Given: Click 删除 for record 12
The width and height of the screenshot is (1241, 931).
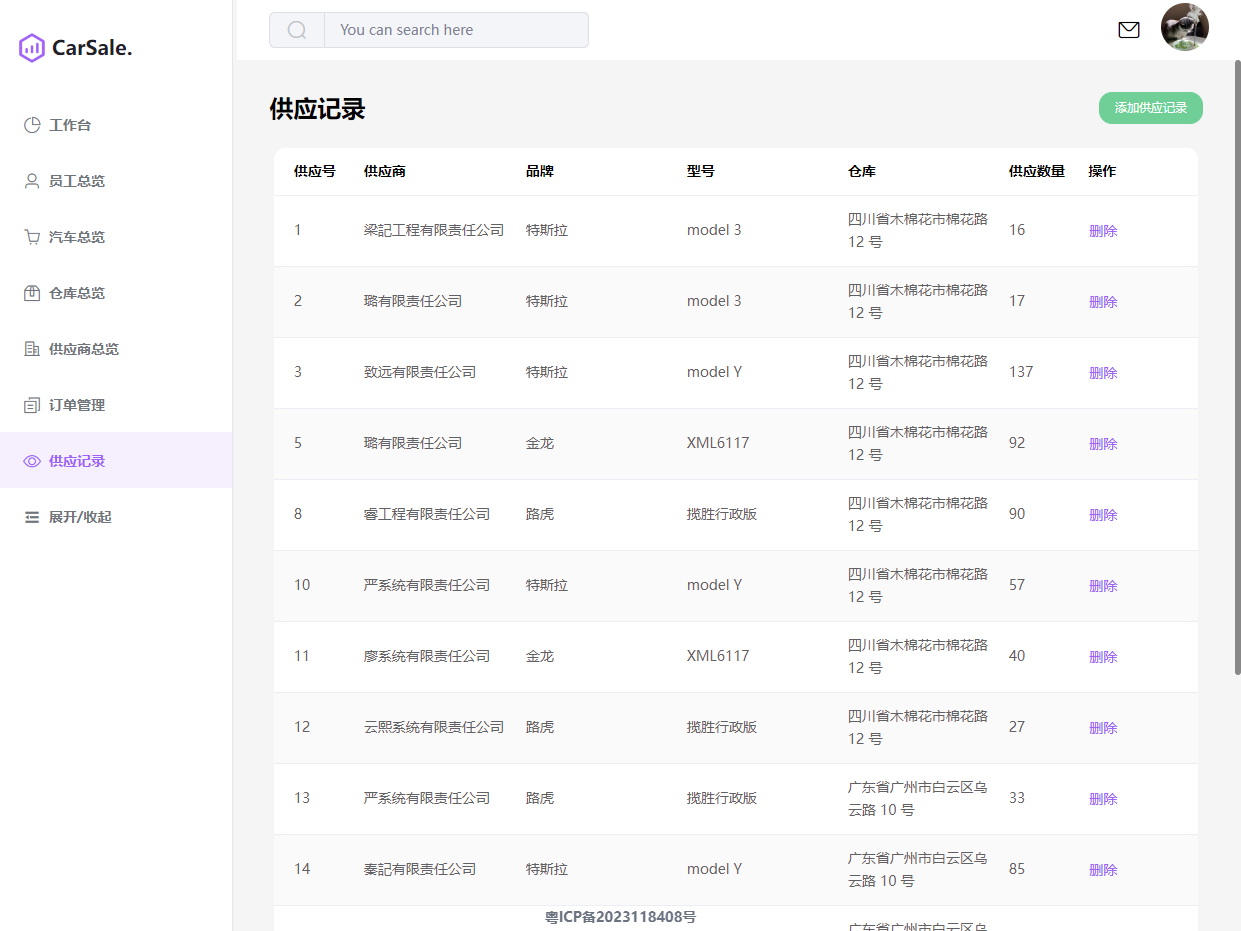Looking at the screenshot, I should 1103,728.
